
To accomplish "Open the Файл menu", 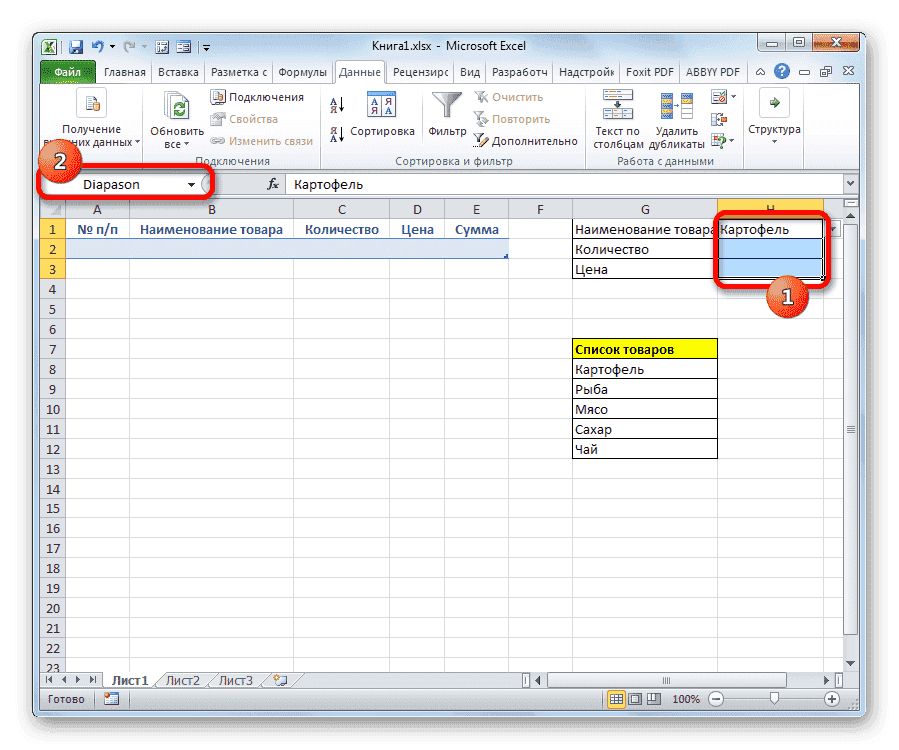I will tap(66, 72).
